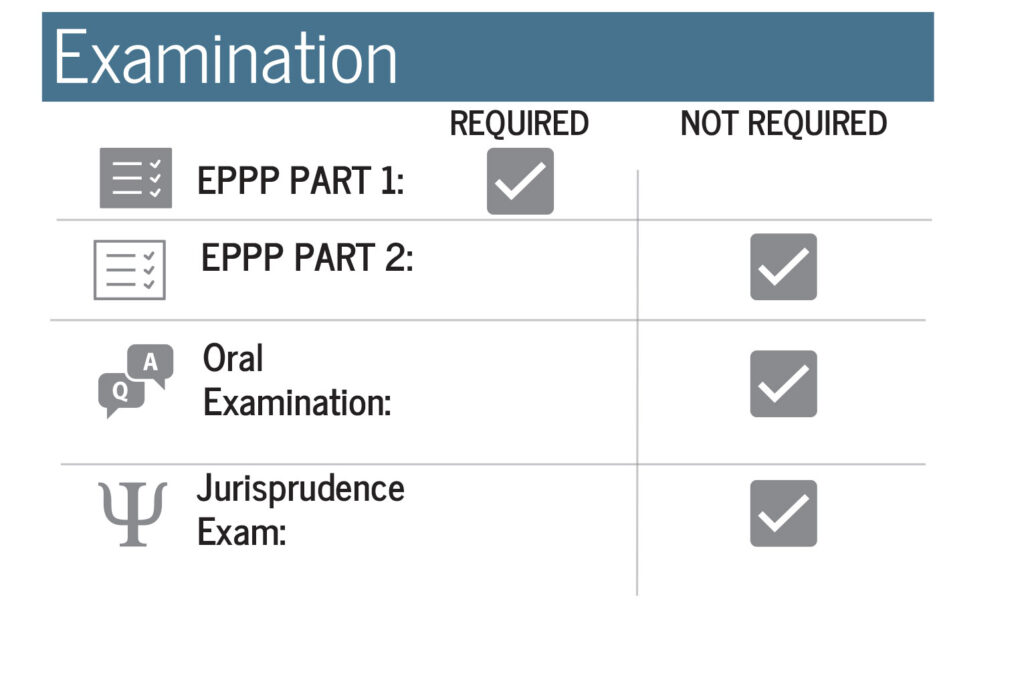Toggle EPPP Part 1 required checkbox
This screenshot has height=684, width=1024.
(520, 181)
